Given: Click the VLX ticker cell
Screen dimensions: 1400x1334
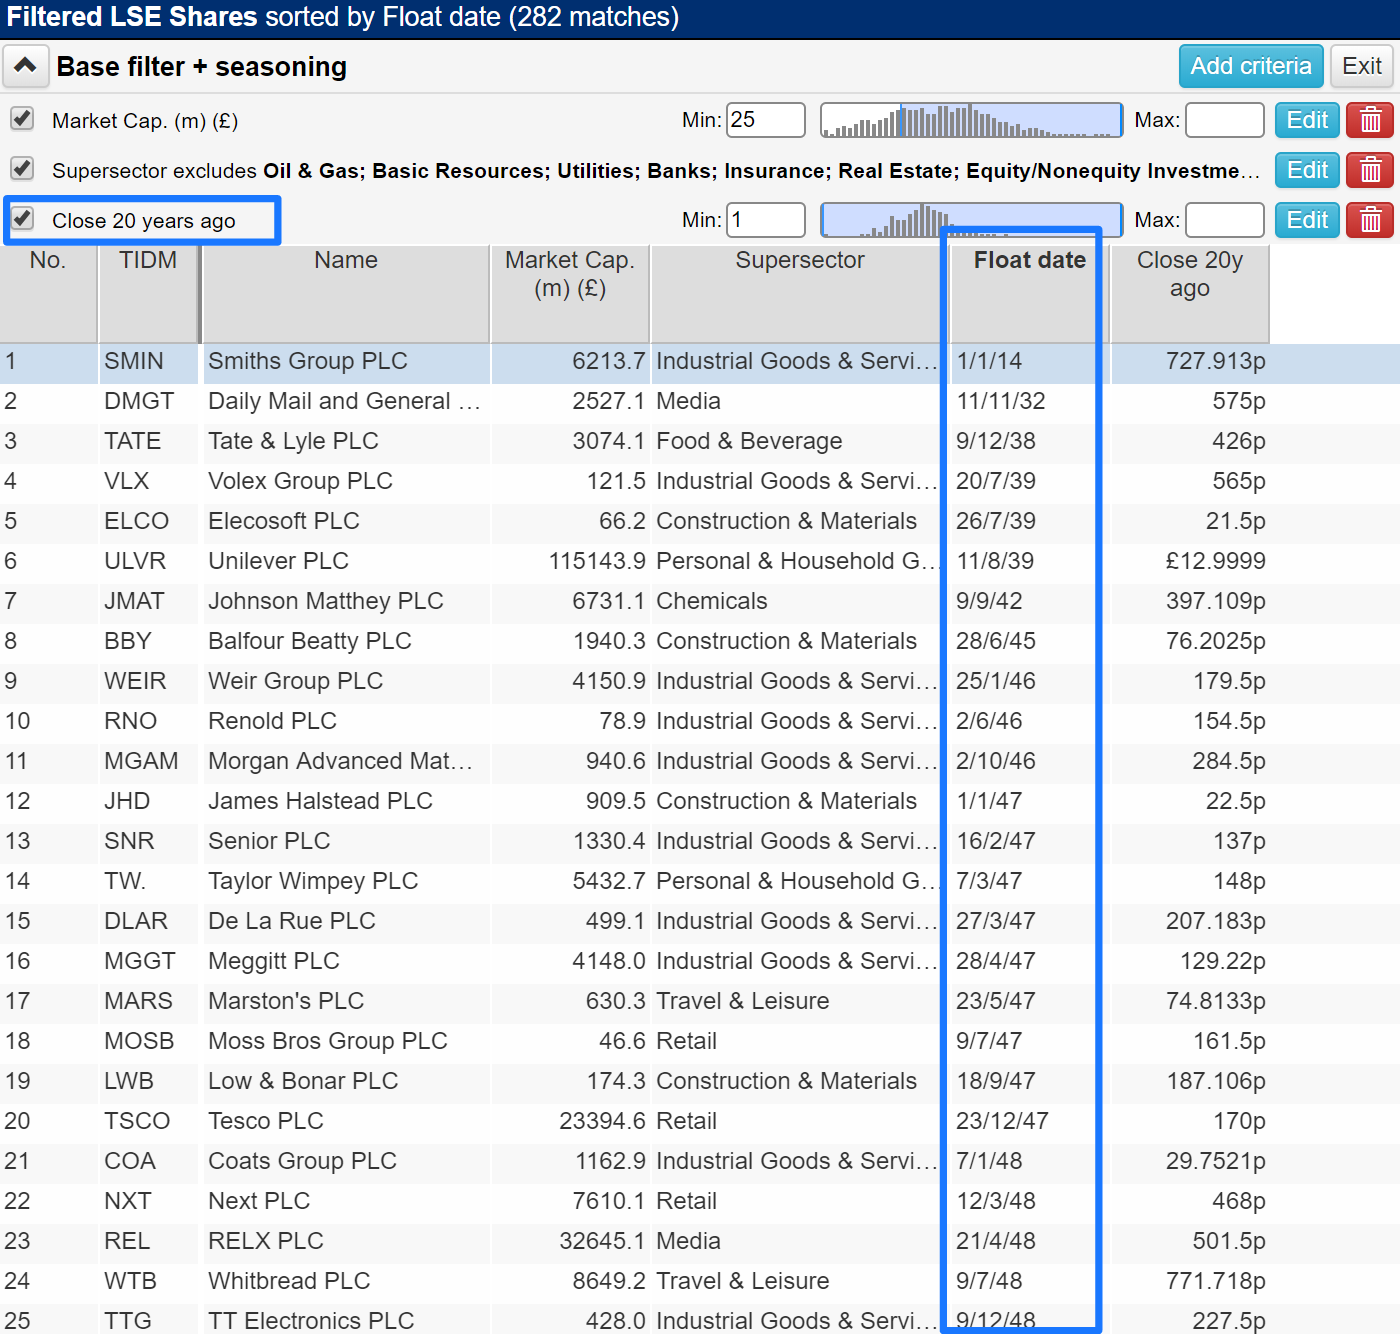Looking at the screenshot, I should tap(126, 481).
